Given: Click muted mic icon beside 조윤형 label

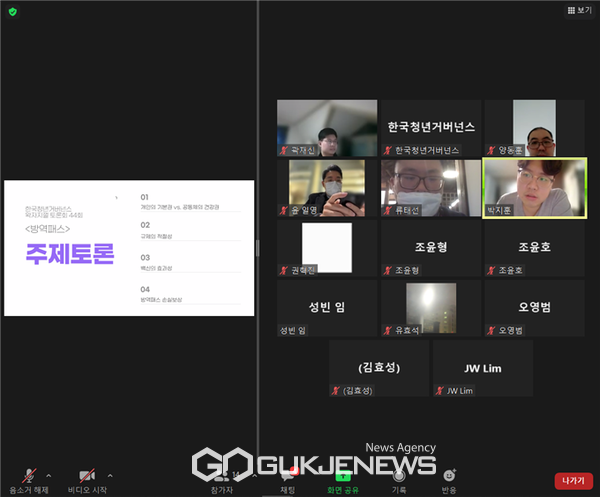Looking at the screenshot, I should [388, 270].
